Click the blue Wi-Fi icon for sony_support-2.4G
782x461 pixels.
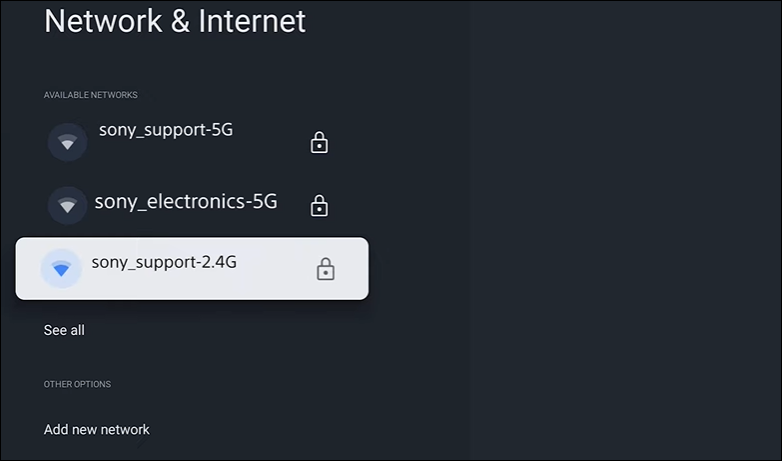point(61,268)
